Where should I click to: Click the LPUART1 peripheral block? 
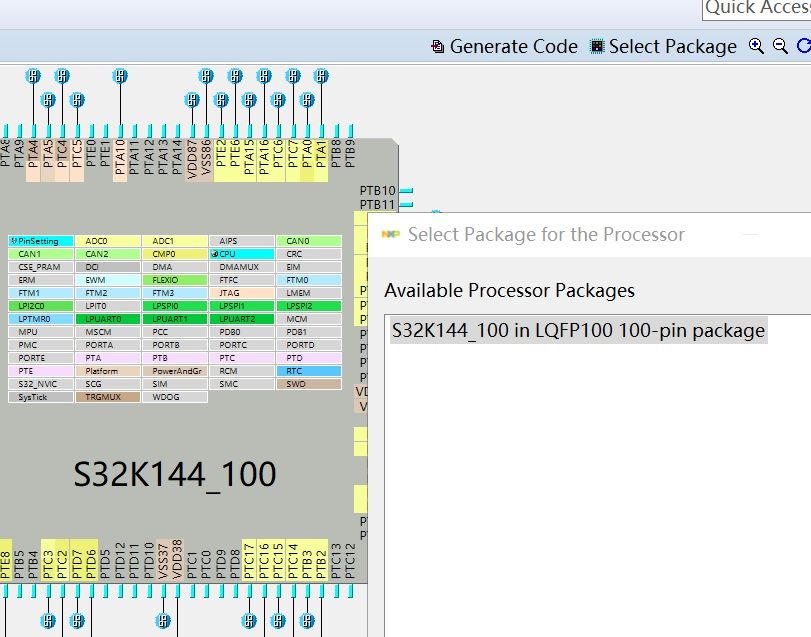coord(175,319)
